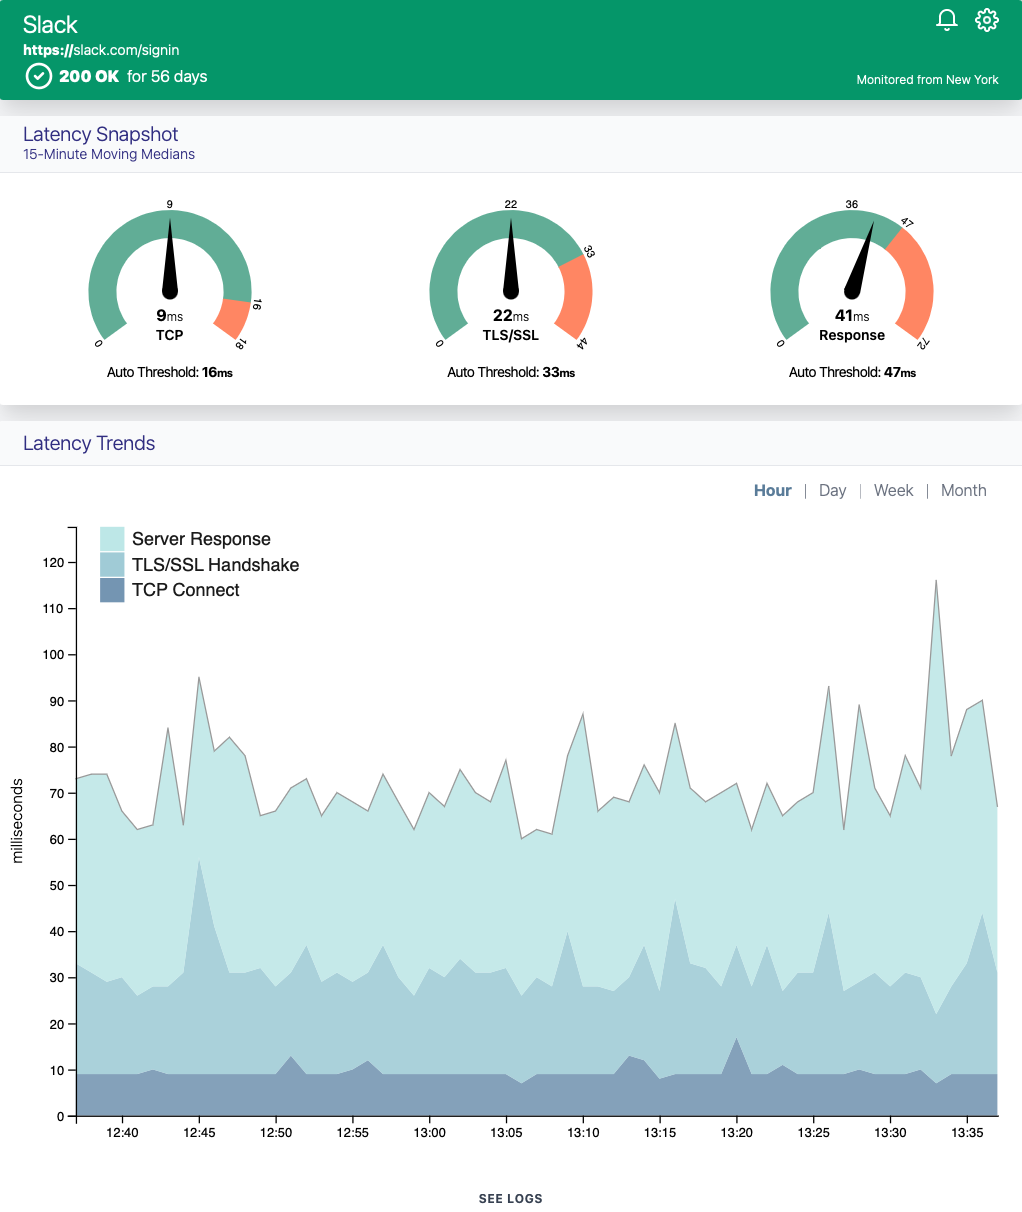Switch latency trends to Week view
This screenshot has height=1212, width=1022.
[893, 490]
